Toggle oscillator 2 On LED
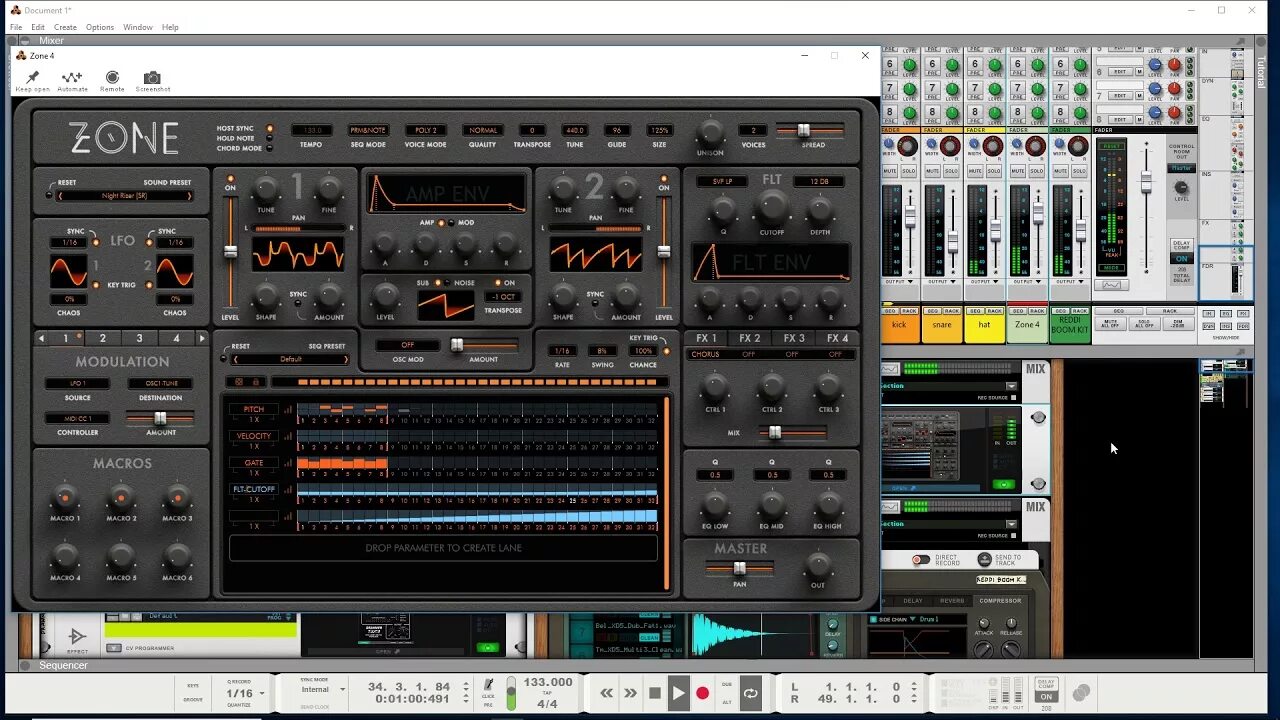Viewport: 1280px width, 720px height. click(663, 178)
